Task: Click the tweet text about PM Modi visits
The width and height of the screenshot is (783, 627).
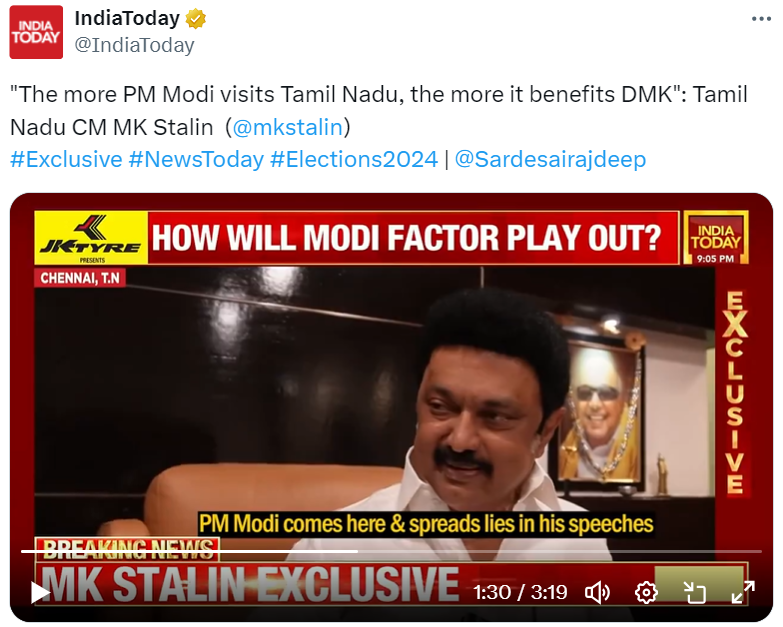Action: [x=379, y=111]
